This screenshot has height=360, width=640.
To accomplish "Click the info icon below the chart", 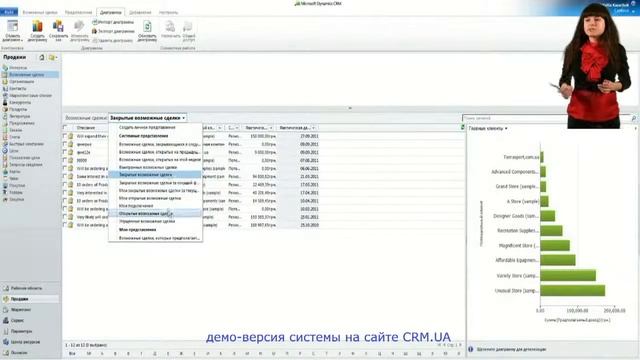I will coord(471,349).
